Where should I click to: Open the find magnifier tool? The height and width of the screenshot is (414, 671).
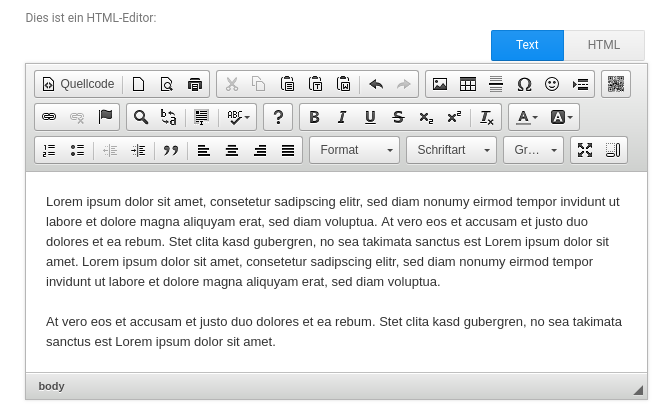click(141, 117)
